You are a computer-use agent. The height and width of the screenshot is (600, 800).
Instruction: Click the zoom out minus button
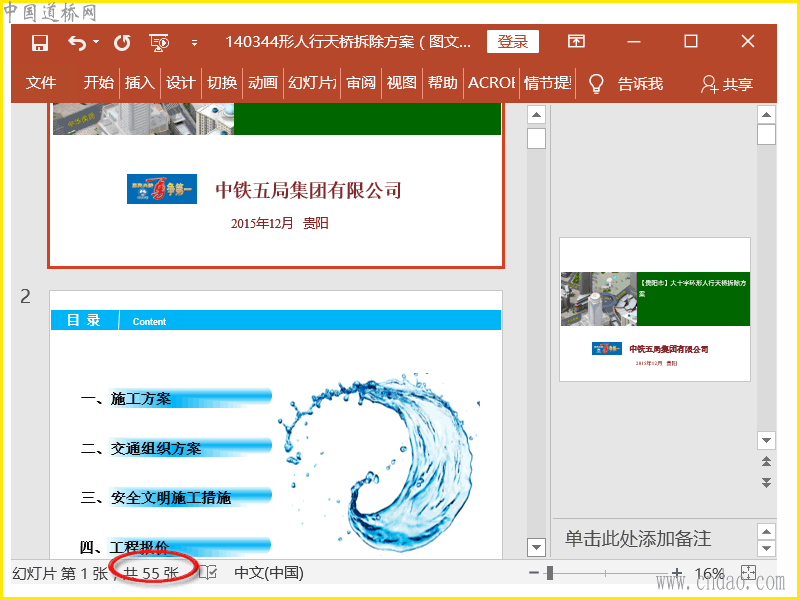[534, 573]
